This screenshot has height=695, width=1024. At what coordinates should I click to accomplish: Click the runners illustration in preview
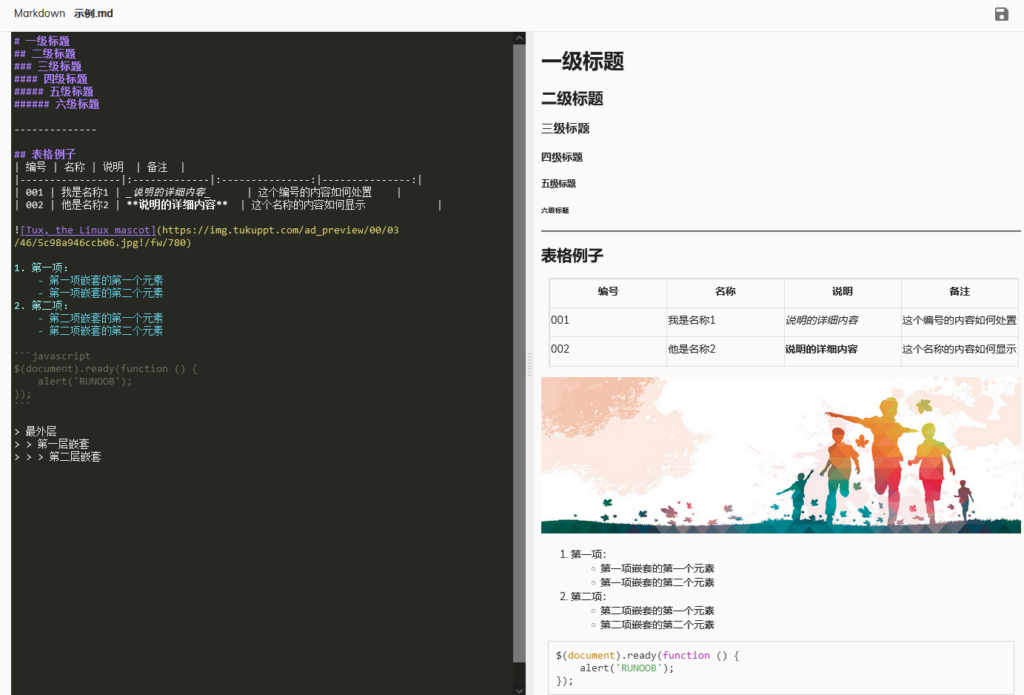coord(780,455)
